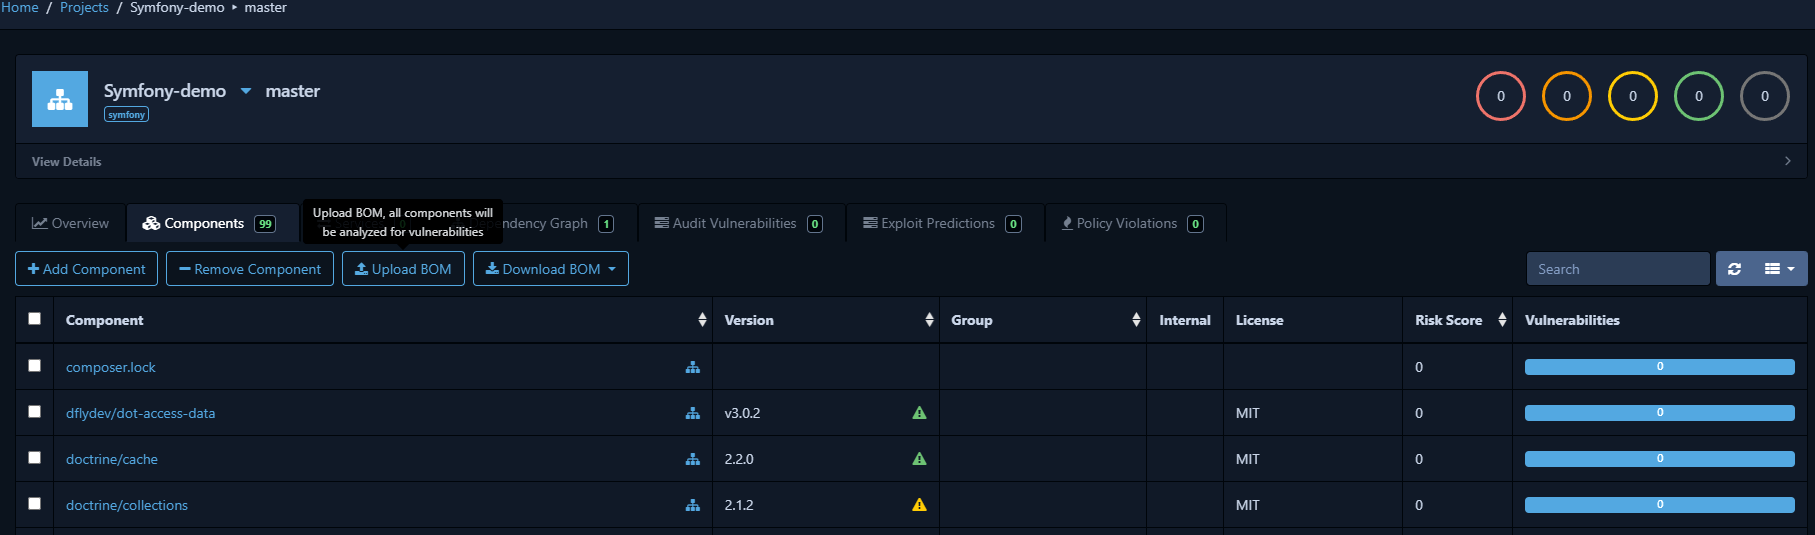Viewport: 1815px width, 535px height.
Task: Click dependency graph icon for doctrine/cache row
Action: [692, 459]
